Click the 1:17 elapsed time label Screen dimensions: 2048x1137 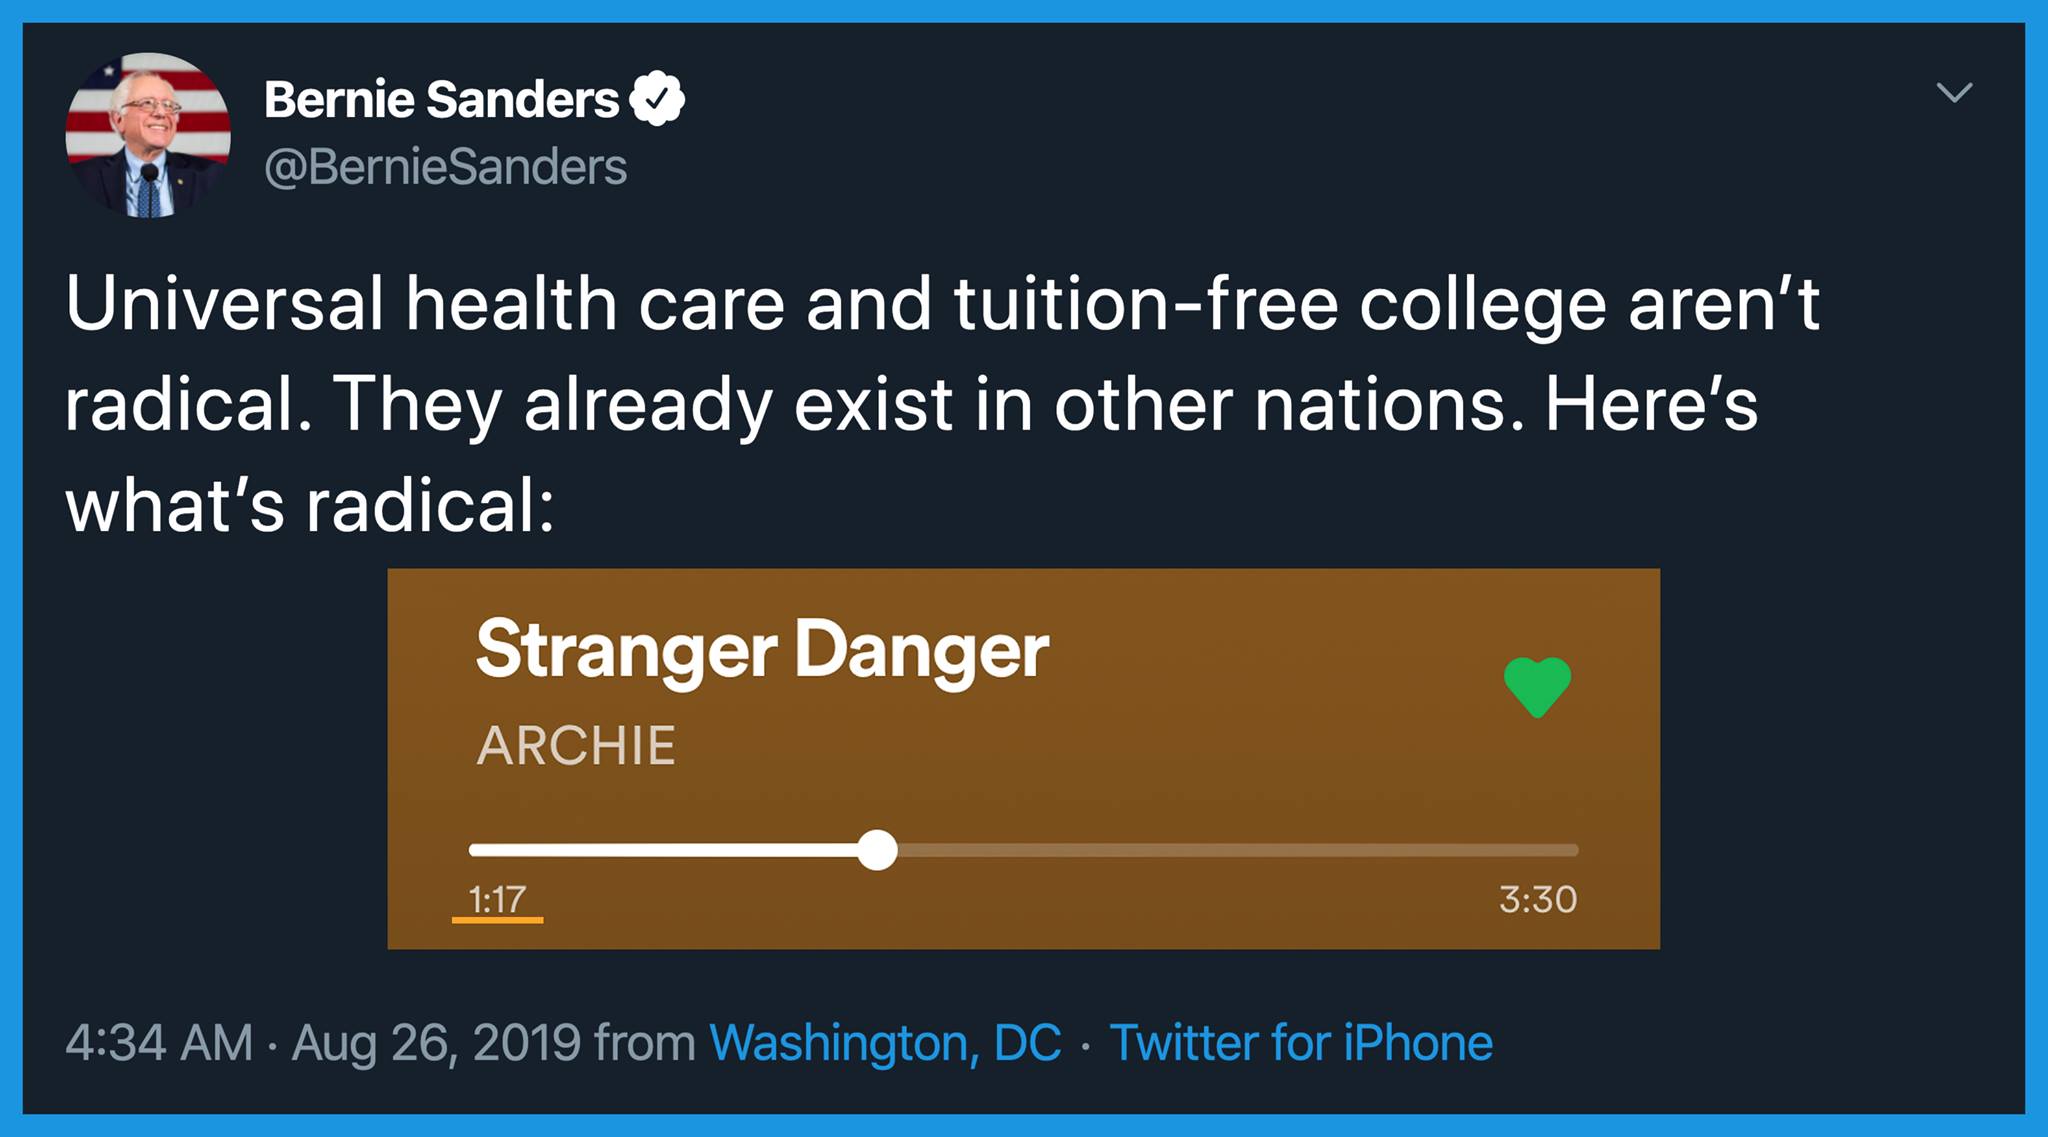pos(497,899)
